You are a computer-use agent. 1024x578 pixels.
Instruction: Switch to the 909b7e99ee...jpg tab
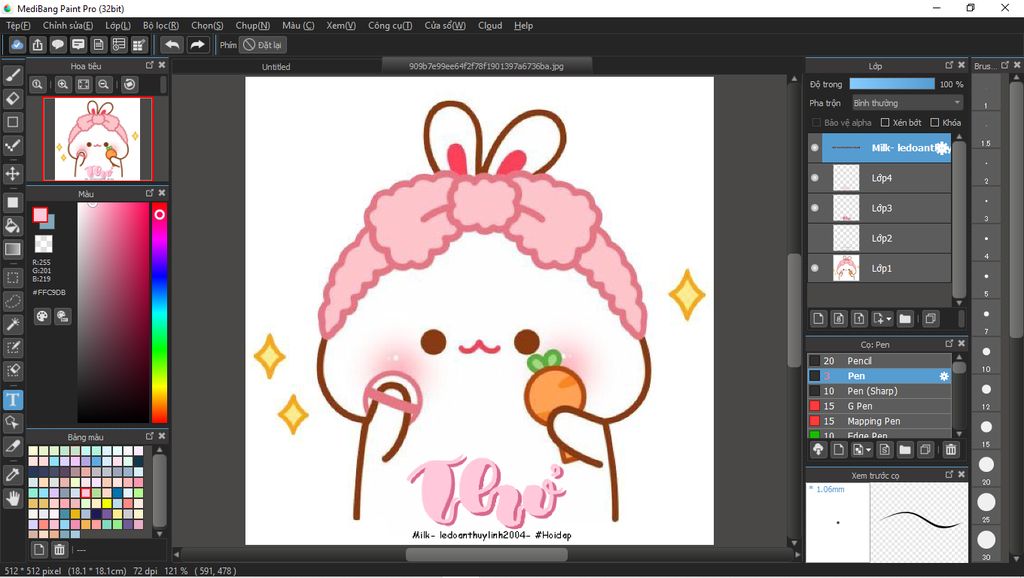click(487, 66)
